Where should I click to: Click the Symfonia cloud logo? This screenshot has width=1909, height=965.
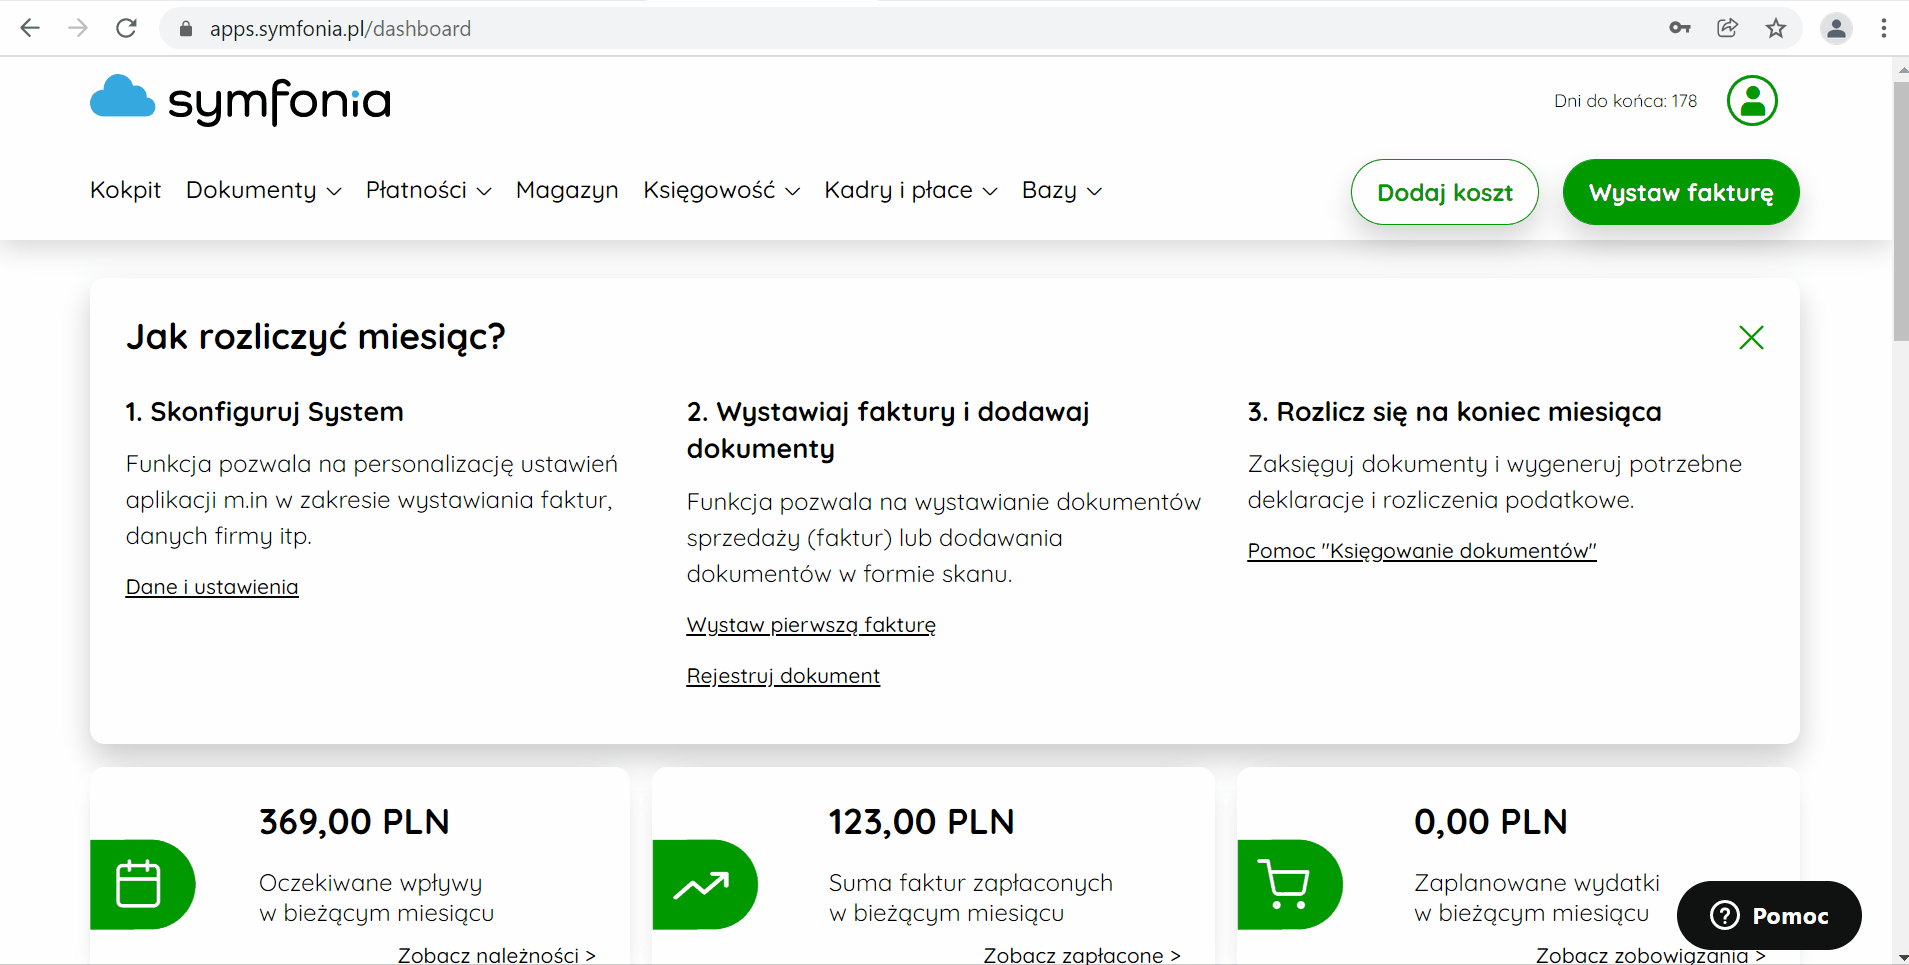point(240,100)
